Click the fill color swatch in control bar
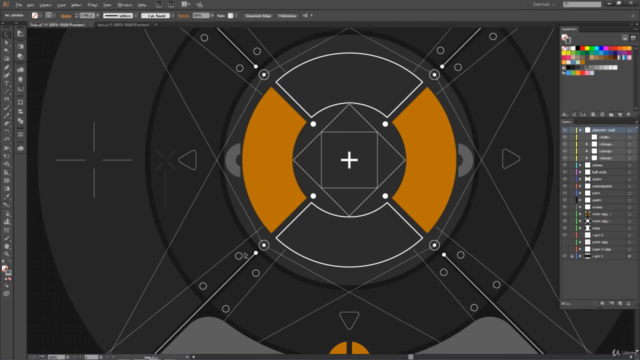The image size is (640, 360). 35,16
